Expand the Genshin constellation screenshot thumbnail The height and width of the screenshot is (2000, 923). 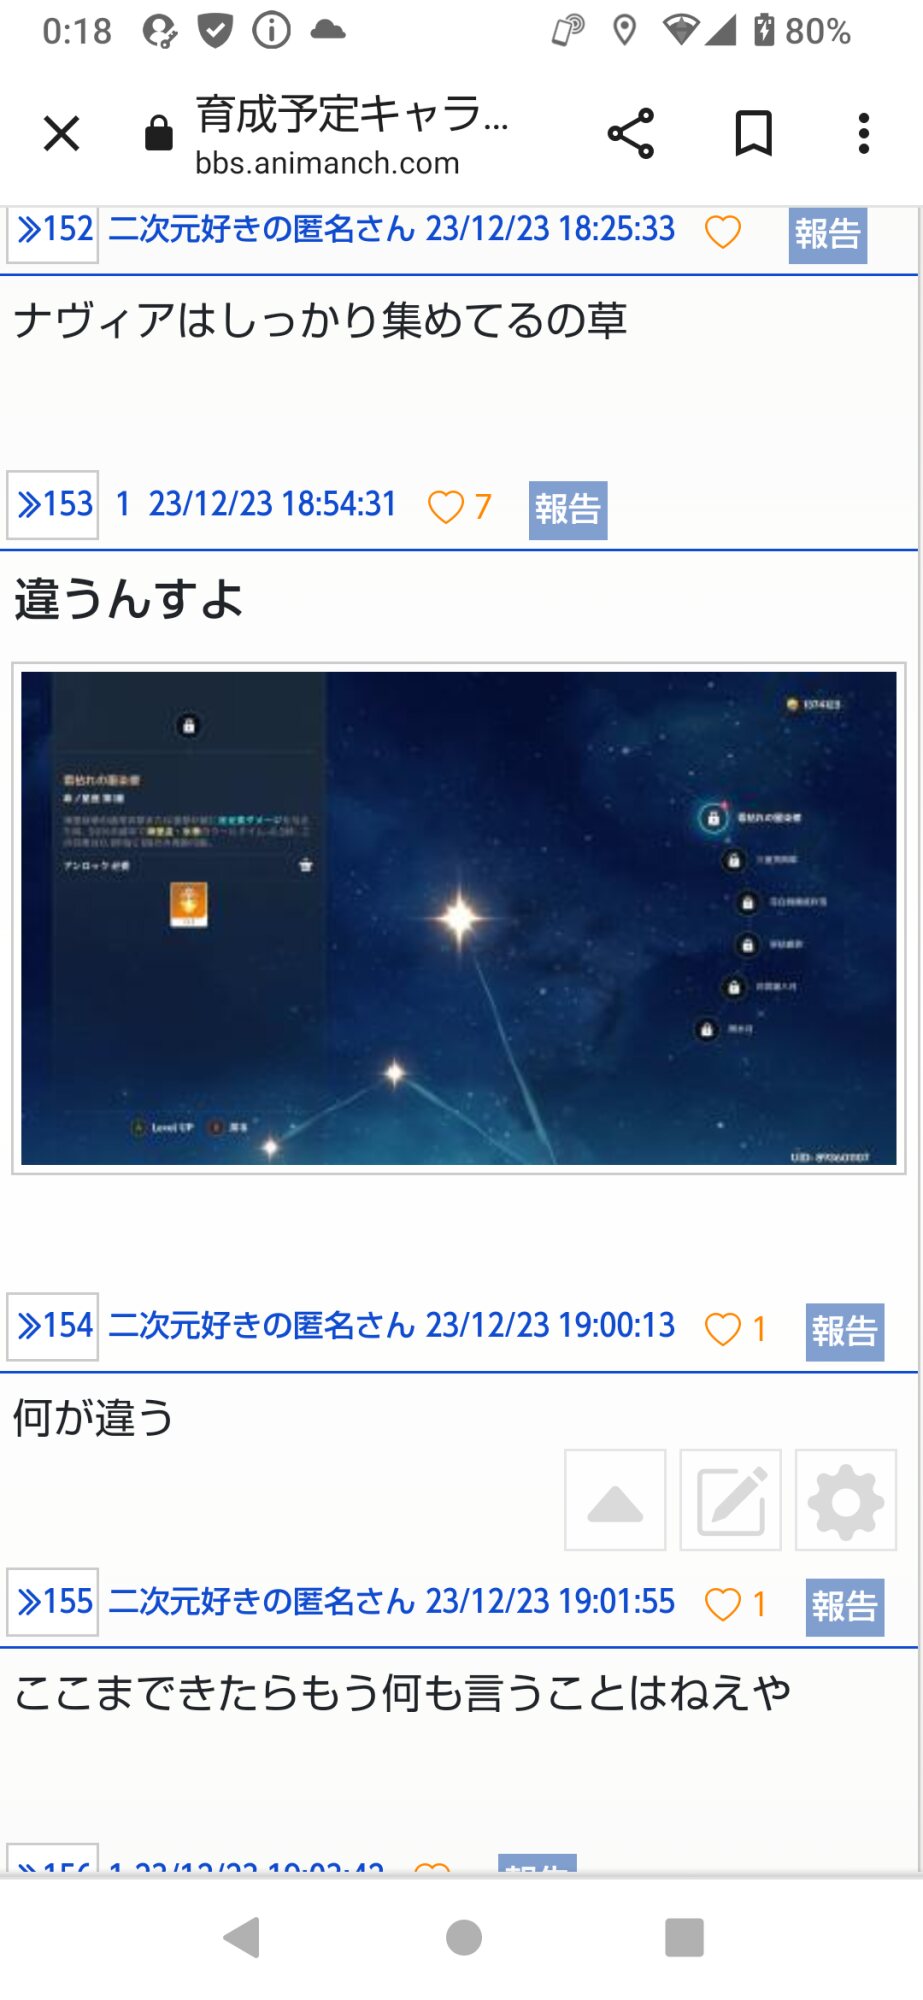[459, 918]
